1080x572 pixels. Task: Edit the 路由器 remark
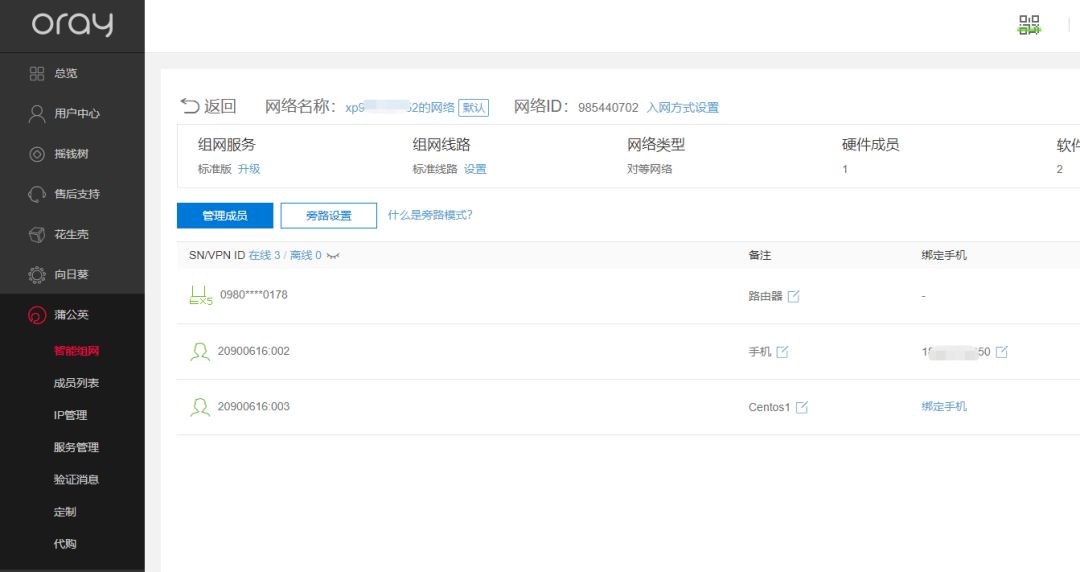[x=793, y=296]
